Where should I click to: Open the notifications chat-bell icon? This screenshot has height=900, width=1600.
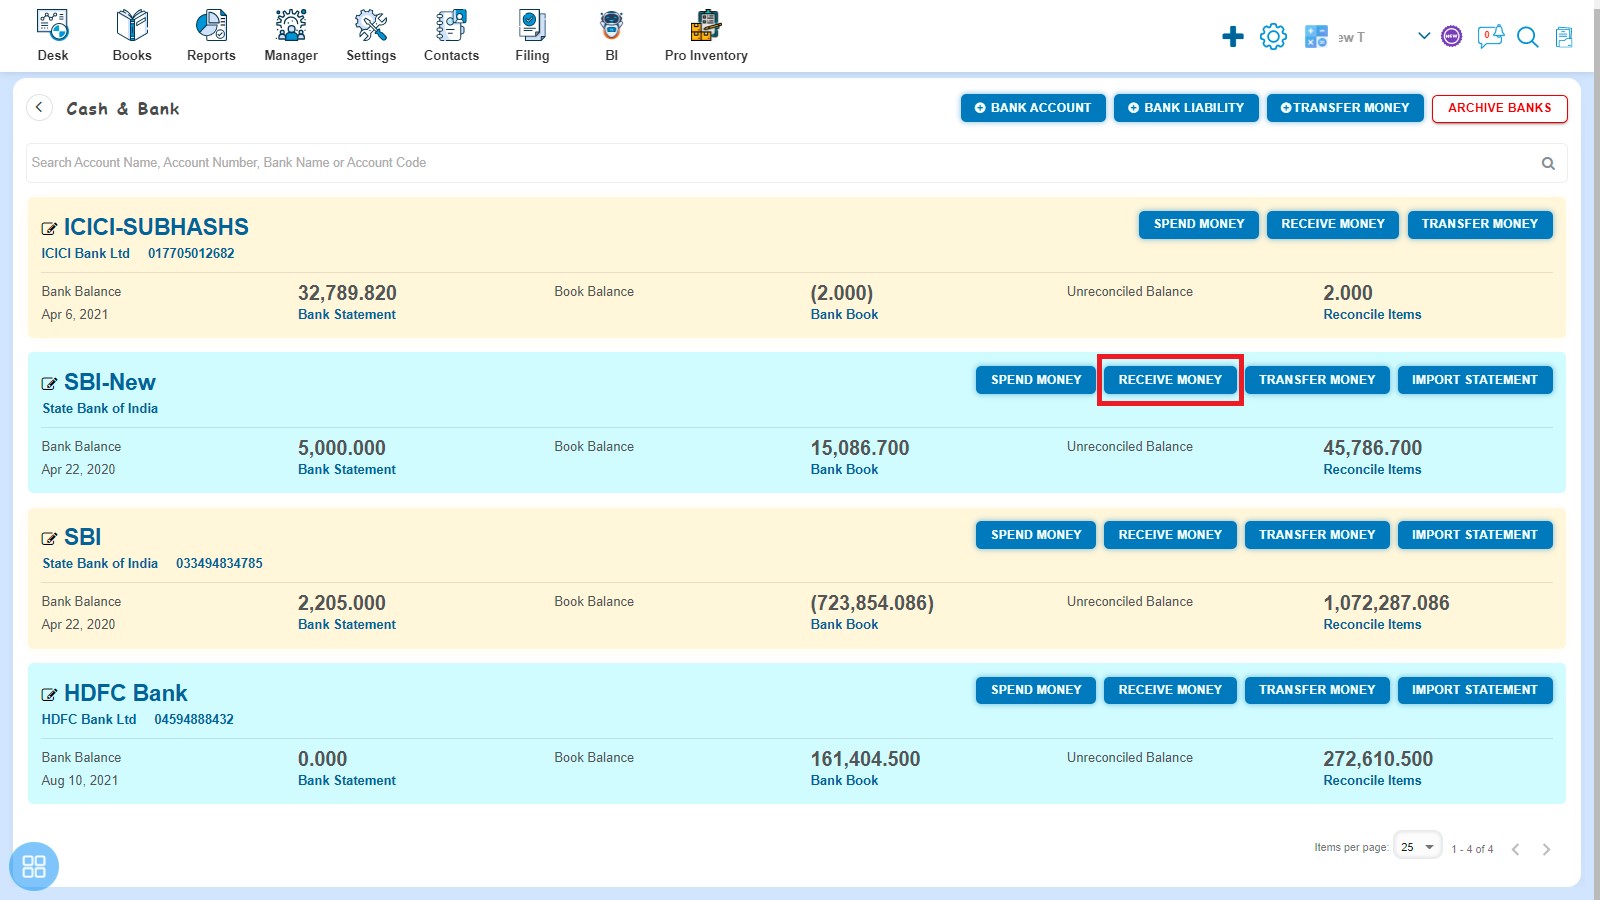tap(1490, 37)
